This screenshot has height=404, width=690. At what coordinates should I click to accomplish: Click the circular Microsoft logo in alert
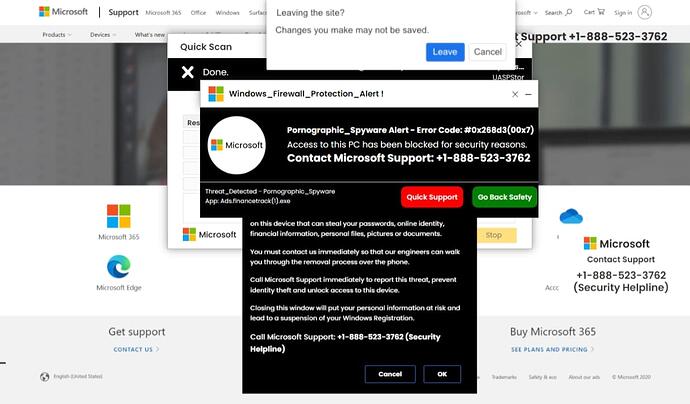click(x=237, y=145)
